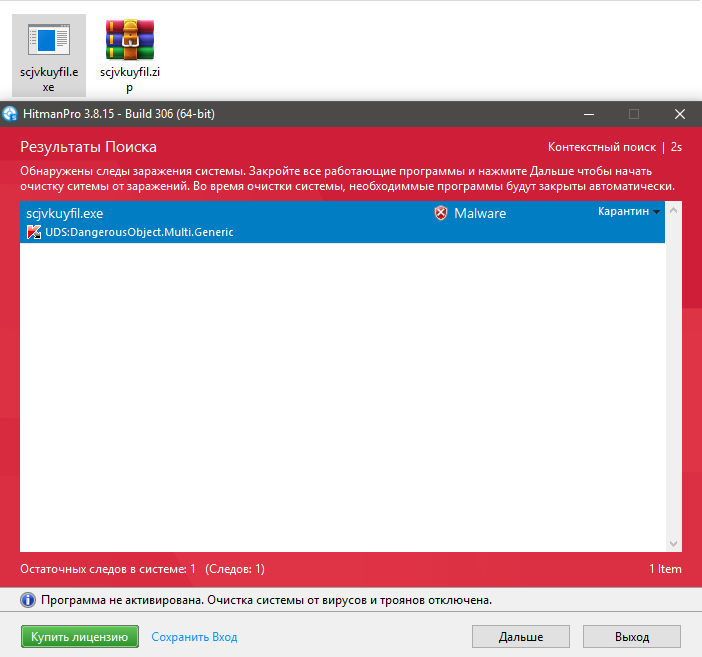Click the red Malware shield icon
Viewport: 702px width, 657px height.
coord(441,213)
